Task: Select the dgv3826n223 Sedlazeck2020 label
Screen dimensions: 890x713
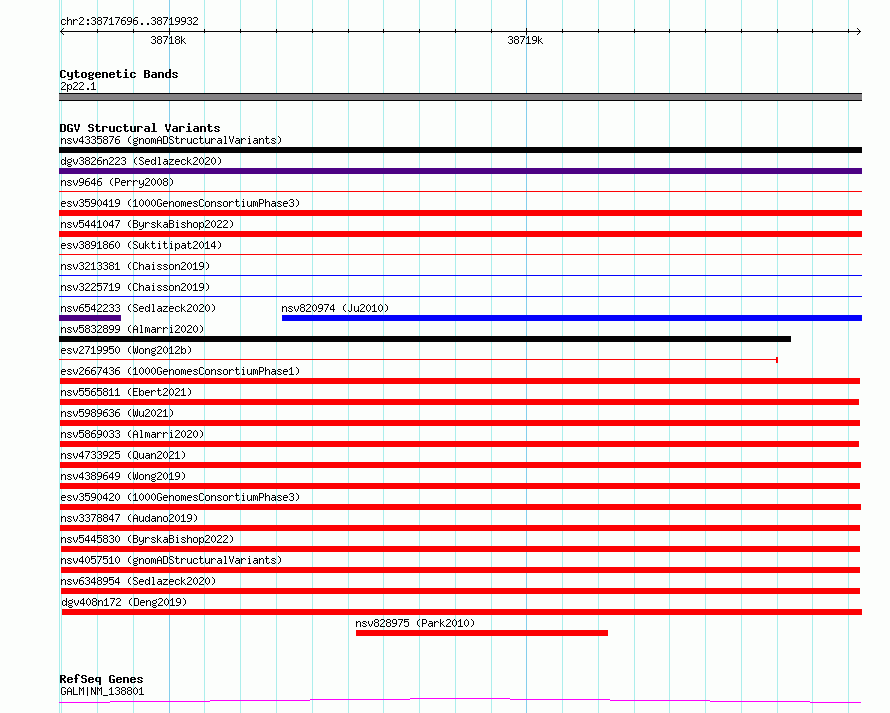Action: click(x=141, y=161)
